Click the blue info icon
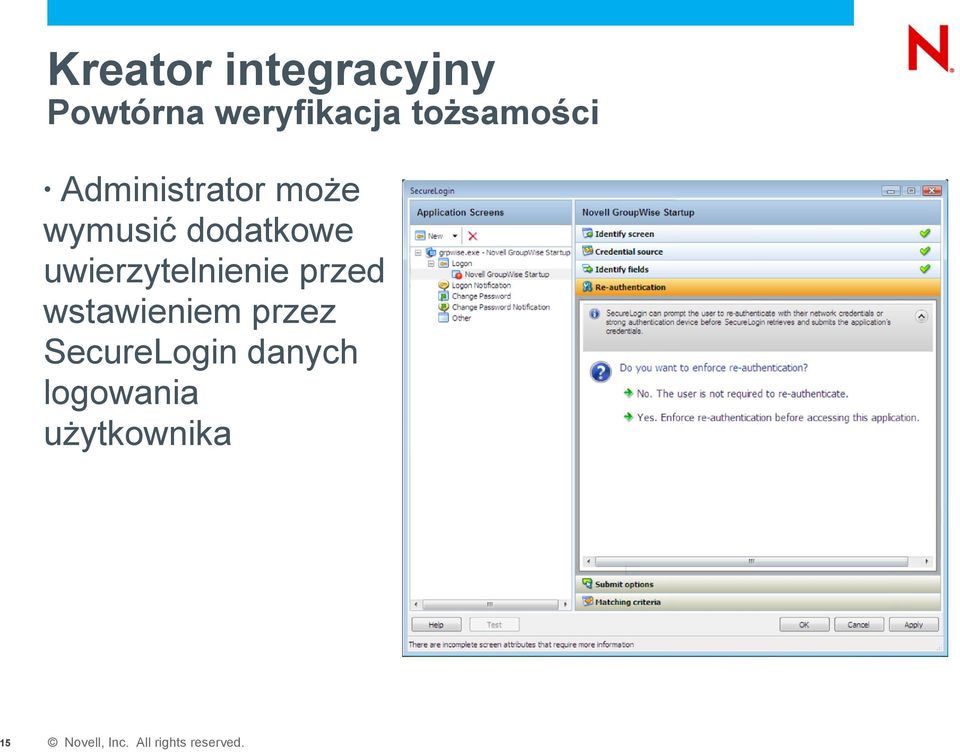Screen dimensions: 960x752 [594, 314]
